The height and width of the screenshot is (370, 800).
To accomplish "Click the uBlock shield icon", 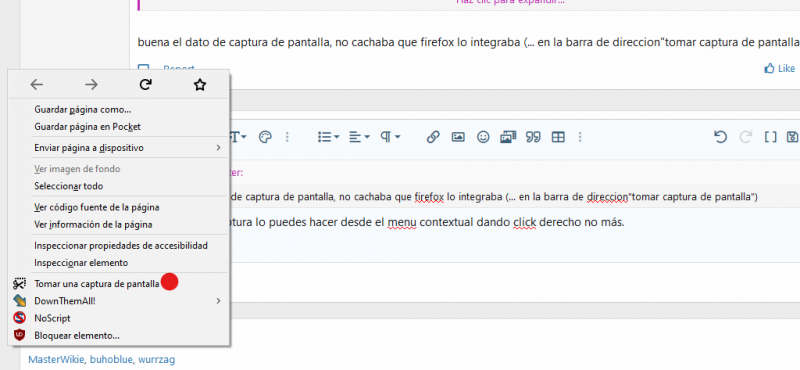I will coord(20,335).
